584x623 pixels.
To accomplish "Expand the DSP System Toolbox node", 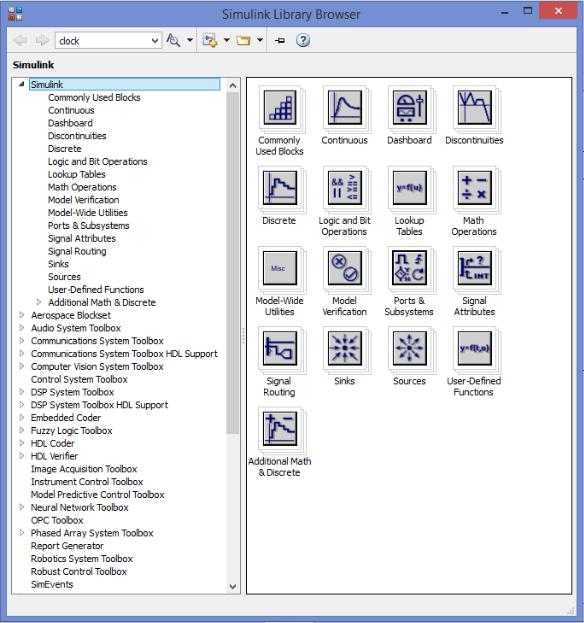I will coord(22,392).
